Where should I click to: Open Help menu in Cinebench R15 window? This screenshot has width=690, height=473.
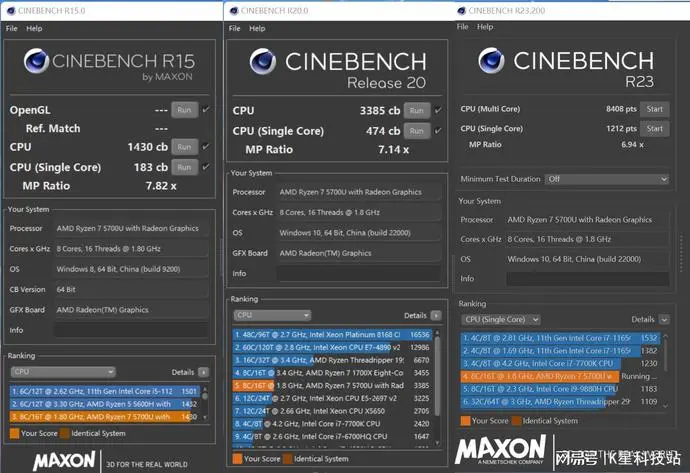tap(34, 29)
